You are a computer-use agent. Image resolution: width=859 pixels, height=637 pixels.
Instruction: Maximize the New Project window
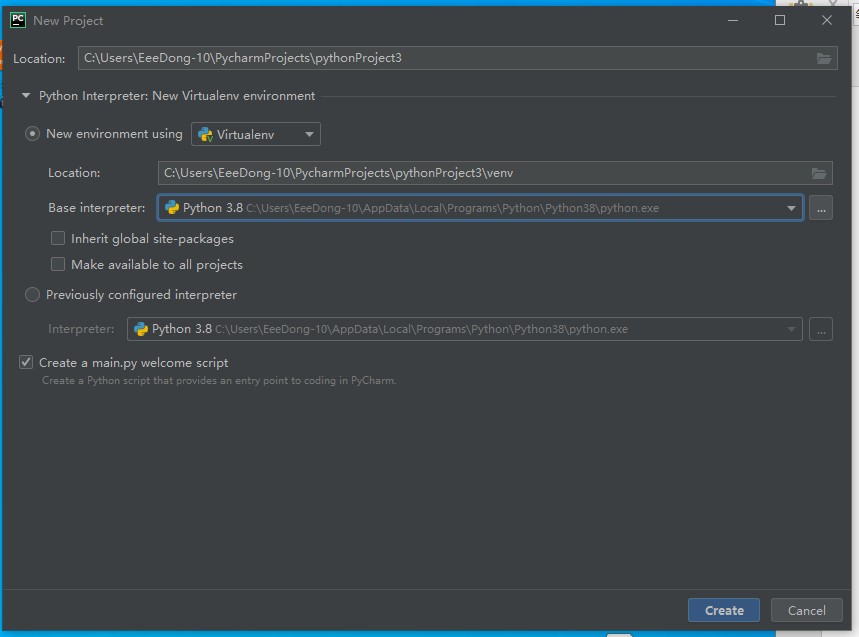point(780,20)
